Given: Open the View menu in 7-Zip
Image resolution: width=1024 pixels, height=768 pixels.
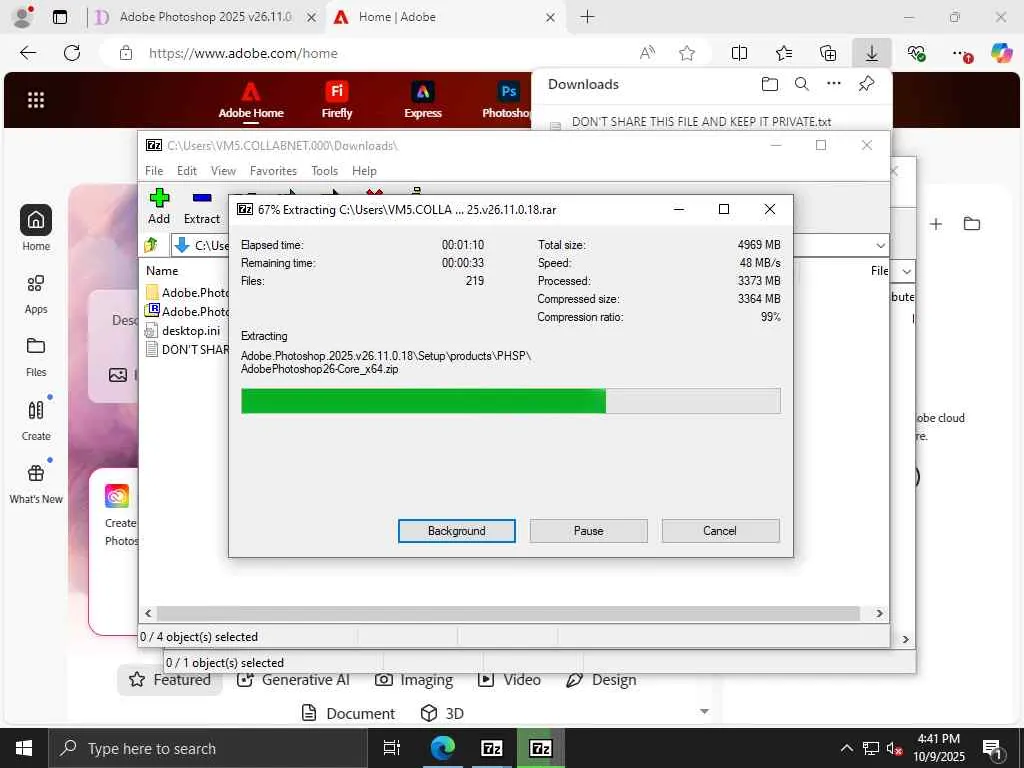Looking at the screenshot, I should 223,170.
